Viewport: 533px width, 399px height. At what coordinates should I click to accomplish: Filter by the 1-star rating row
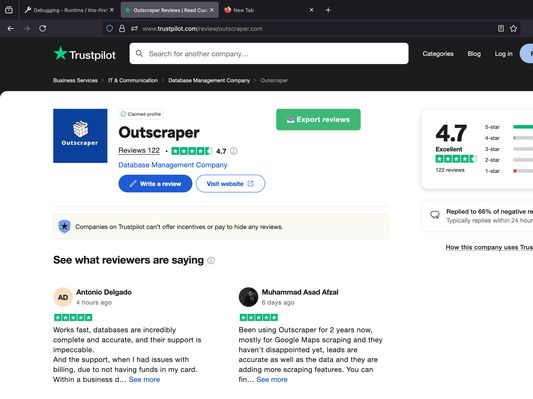509,171
